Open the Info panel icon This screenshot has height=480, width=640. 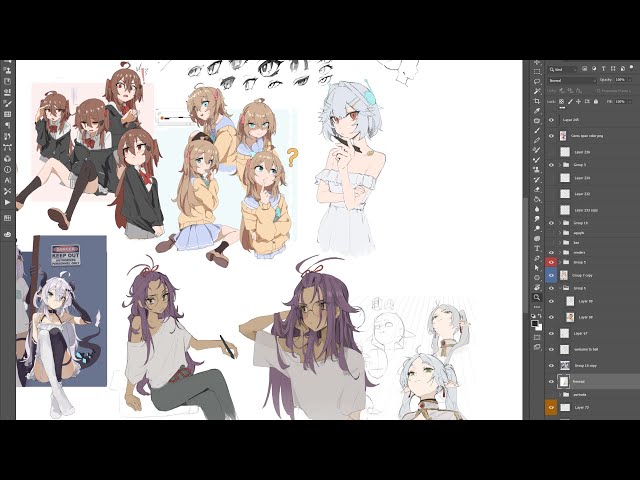tap(7, 169)
